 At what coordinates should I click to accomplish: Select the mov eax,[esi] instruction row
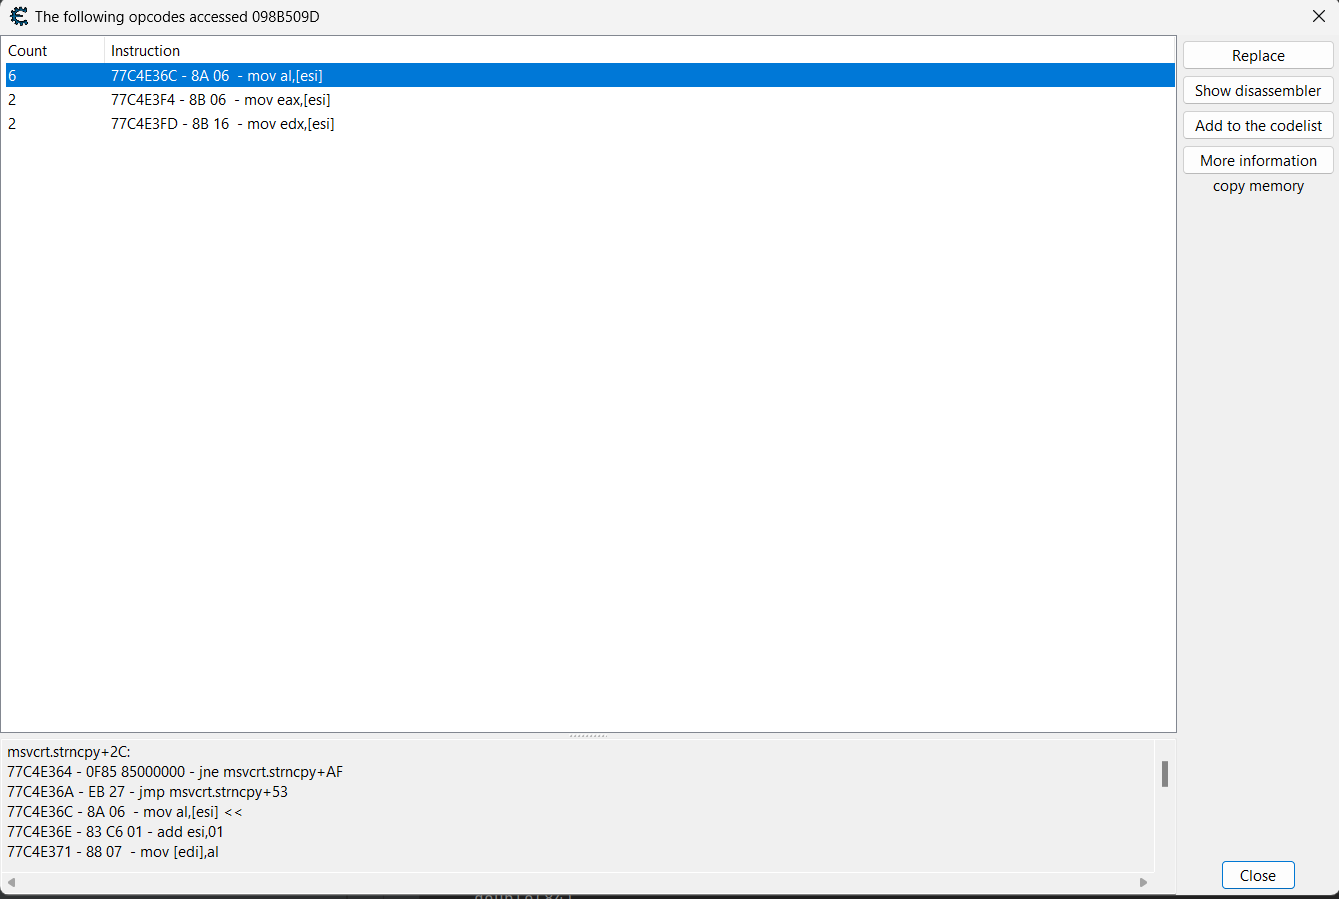(x=590, y=100)
